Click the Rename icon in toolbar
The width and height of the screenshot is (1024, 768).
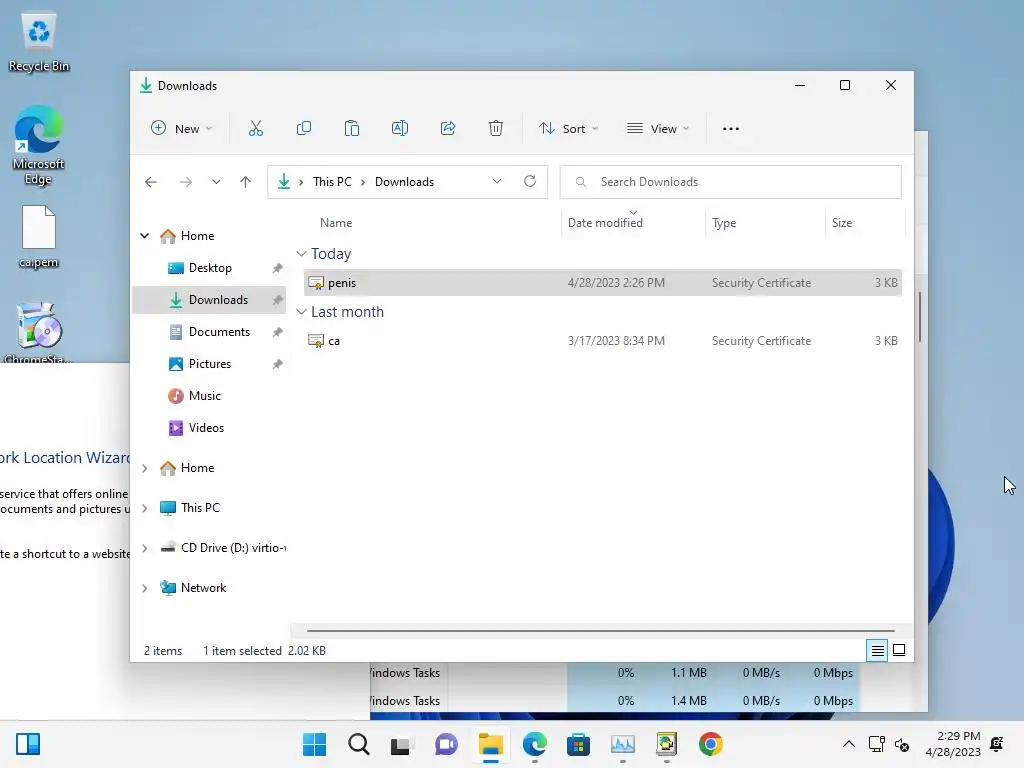pos(400,129)
